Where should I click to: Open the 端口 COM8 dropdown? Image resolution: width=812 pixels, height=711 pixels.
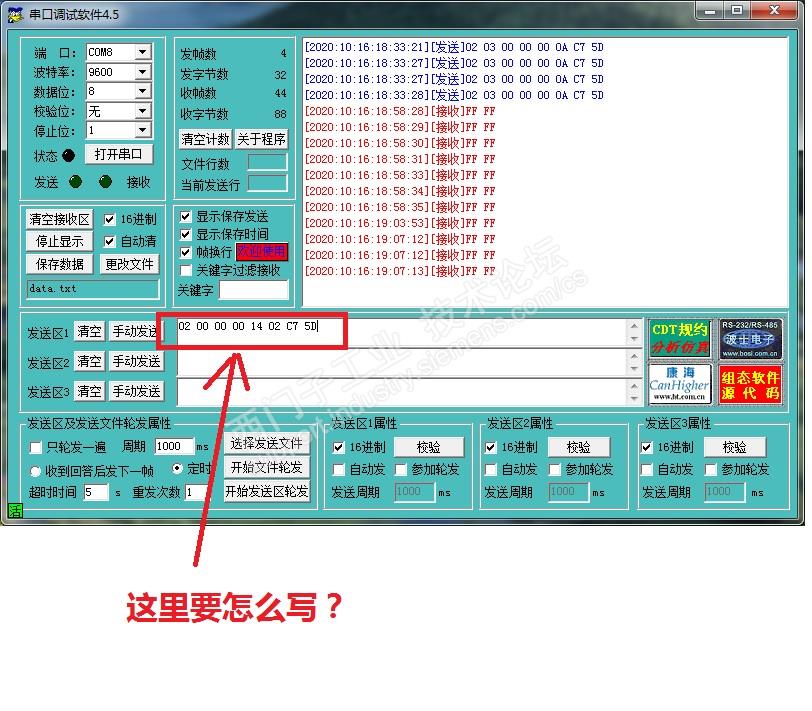pos(142,52)
